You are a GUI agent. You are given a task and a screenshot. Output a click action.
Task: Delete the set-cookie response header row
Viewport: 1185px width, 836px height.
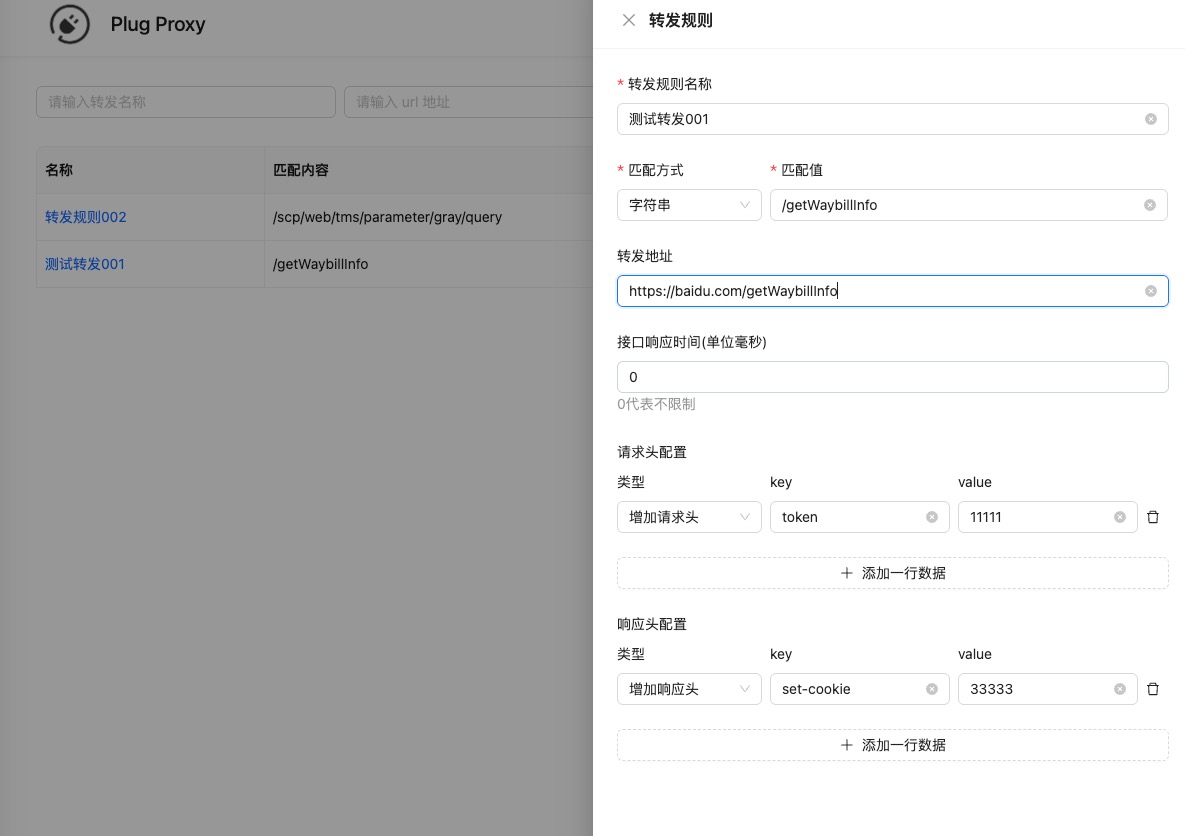pyautogui.click(x=1153, y=689)
